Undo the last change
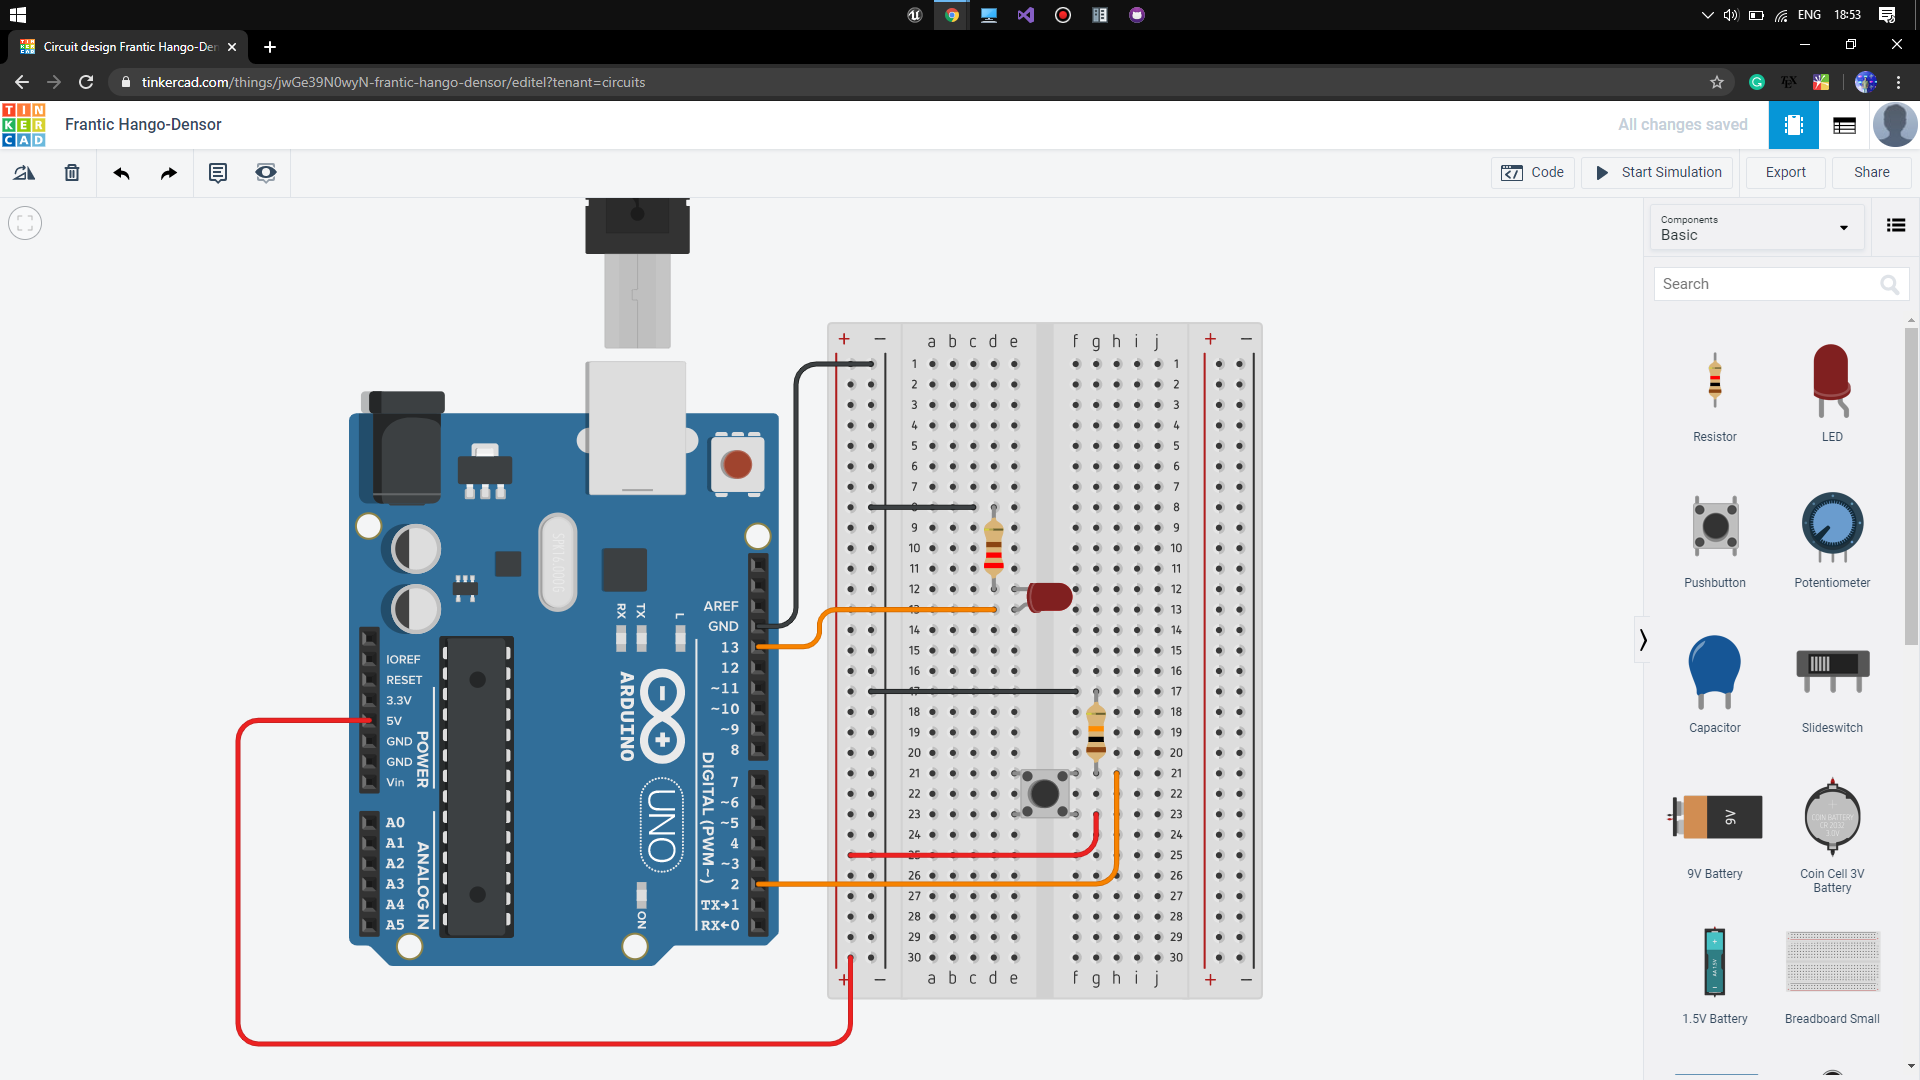 pyautogui.click(x=121, y=172)
